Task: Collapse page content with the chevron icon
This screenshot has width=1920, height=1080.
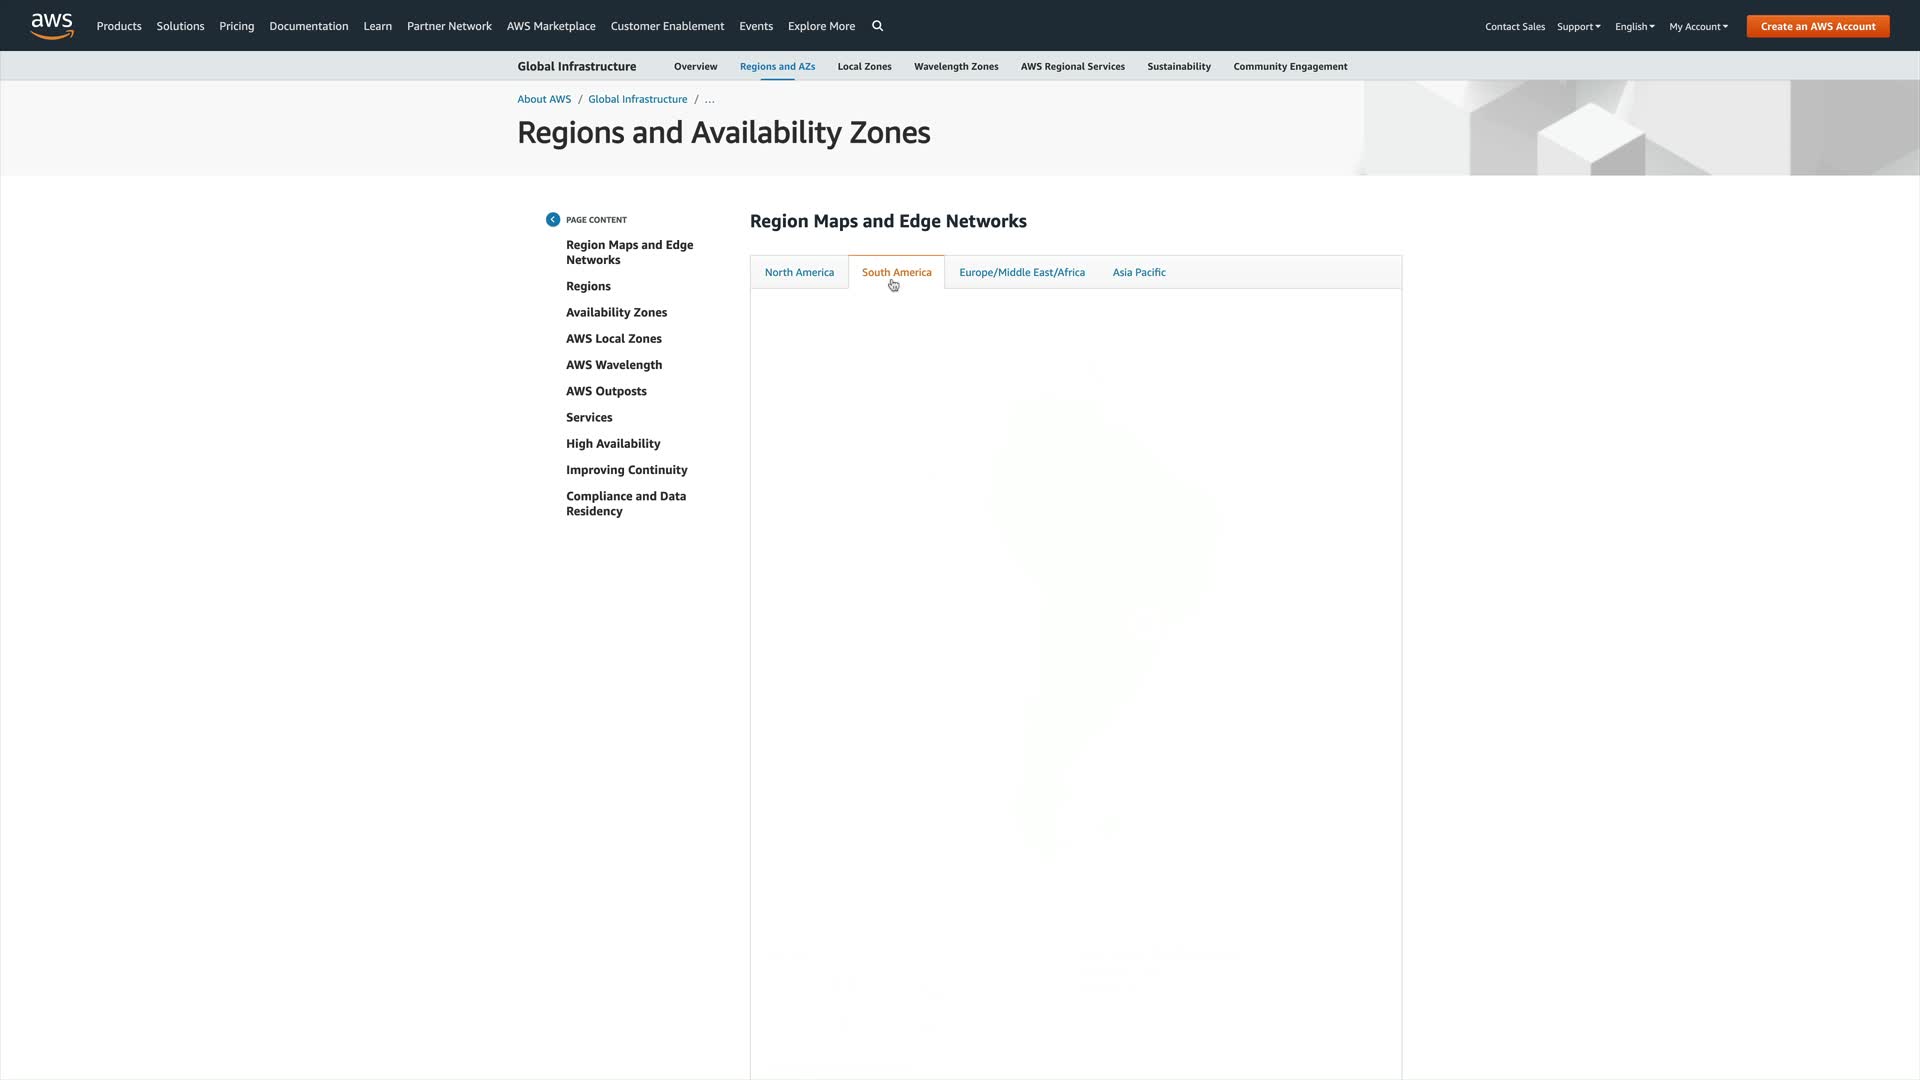Action: tap(553, 220)
